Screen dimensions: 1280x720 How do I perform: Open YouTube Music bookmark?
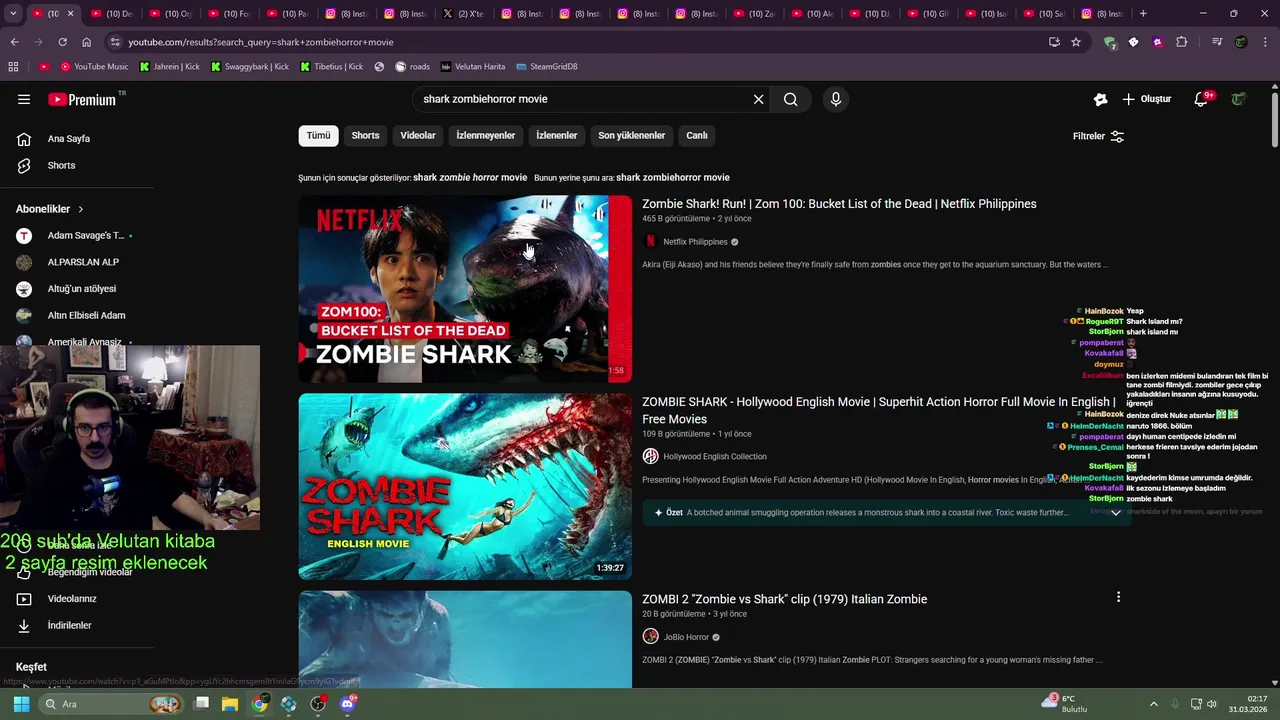[94, 67]
